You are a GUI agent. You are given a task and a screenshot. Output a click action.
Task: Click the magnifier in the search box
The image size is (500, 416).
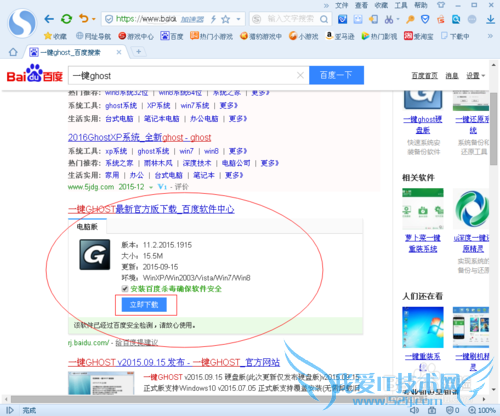pos(324,19)
